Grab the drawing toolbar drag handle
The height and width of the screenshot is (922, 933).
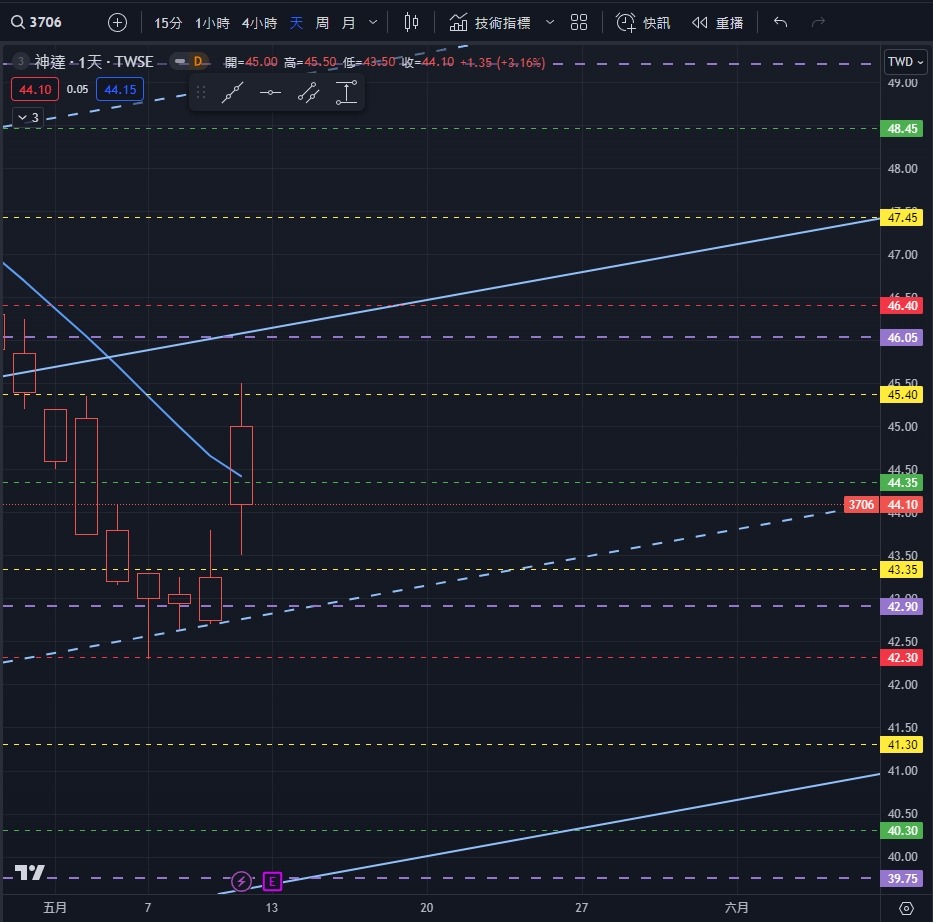(x=201, y=92)
